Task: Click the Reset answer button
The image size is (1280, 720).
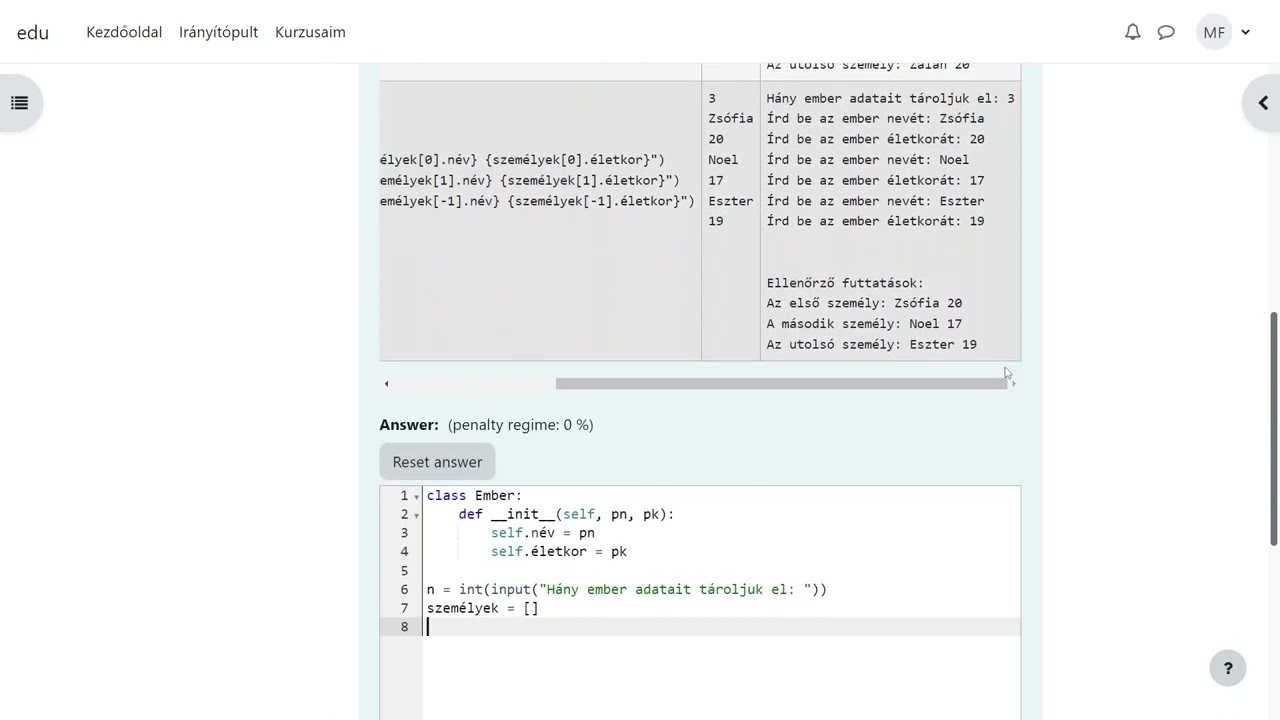Action: coord(437,462)
